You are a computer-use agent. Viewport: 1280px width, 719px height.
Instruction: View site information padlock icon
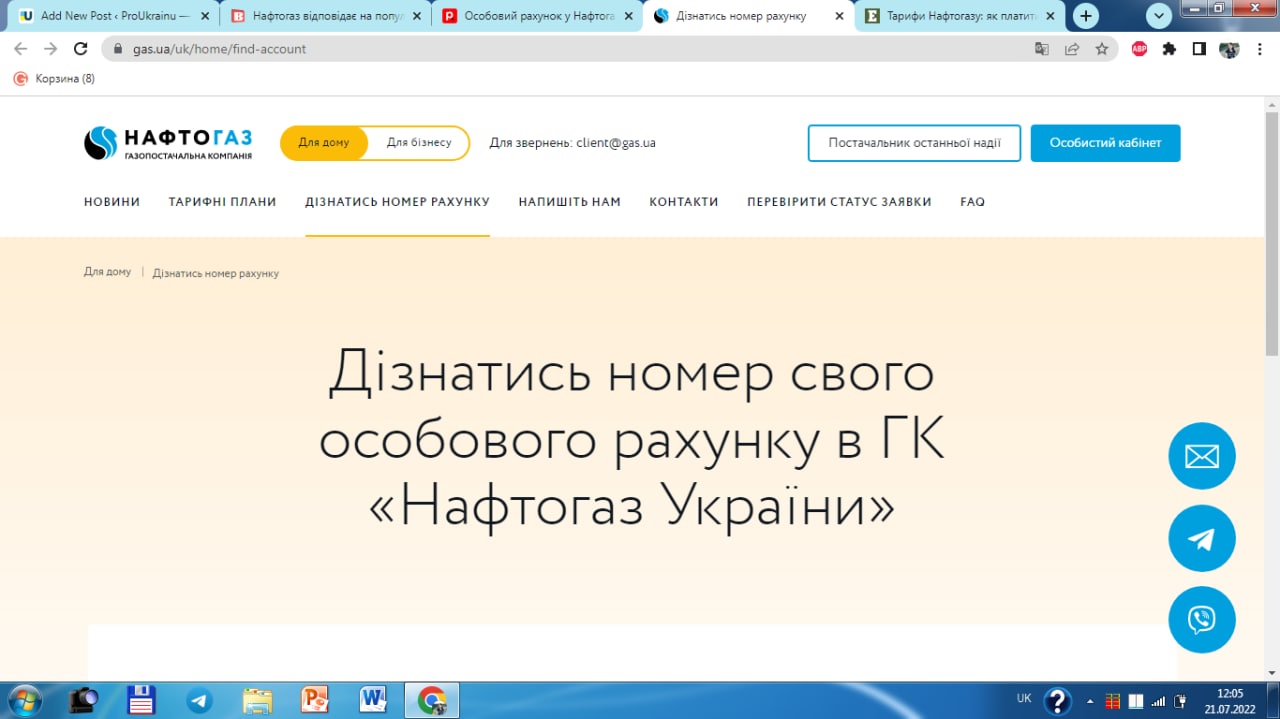tap(118, 49)
